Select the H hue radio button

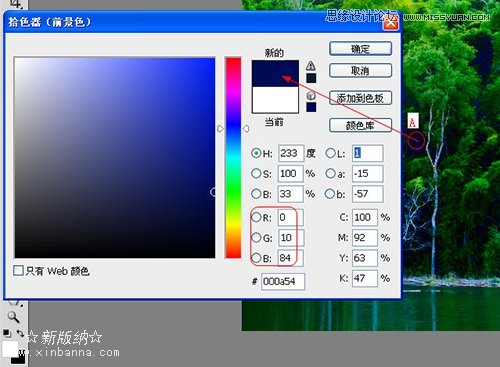pyautogui.click(x=256, y=153)
